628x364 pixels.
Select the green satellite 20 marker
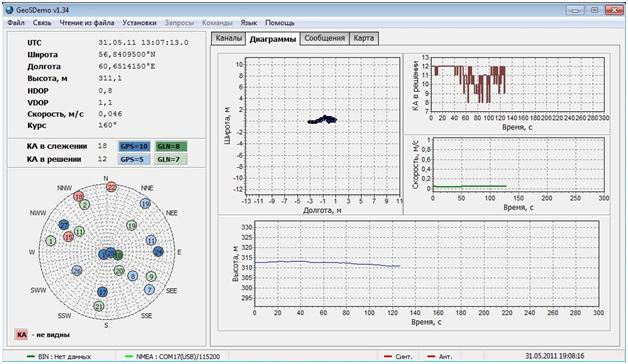coord(119,271)
